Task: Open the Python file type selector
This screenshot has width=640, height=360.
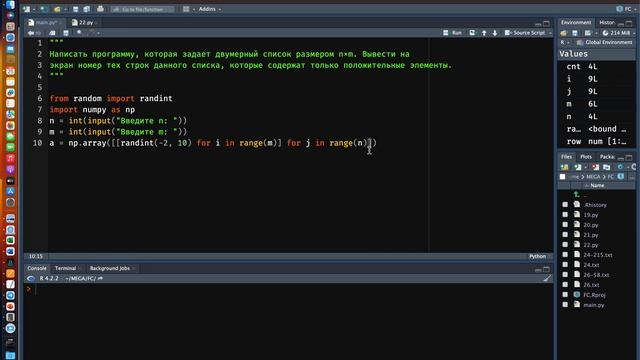Action: click(x=540, y=256)
